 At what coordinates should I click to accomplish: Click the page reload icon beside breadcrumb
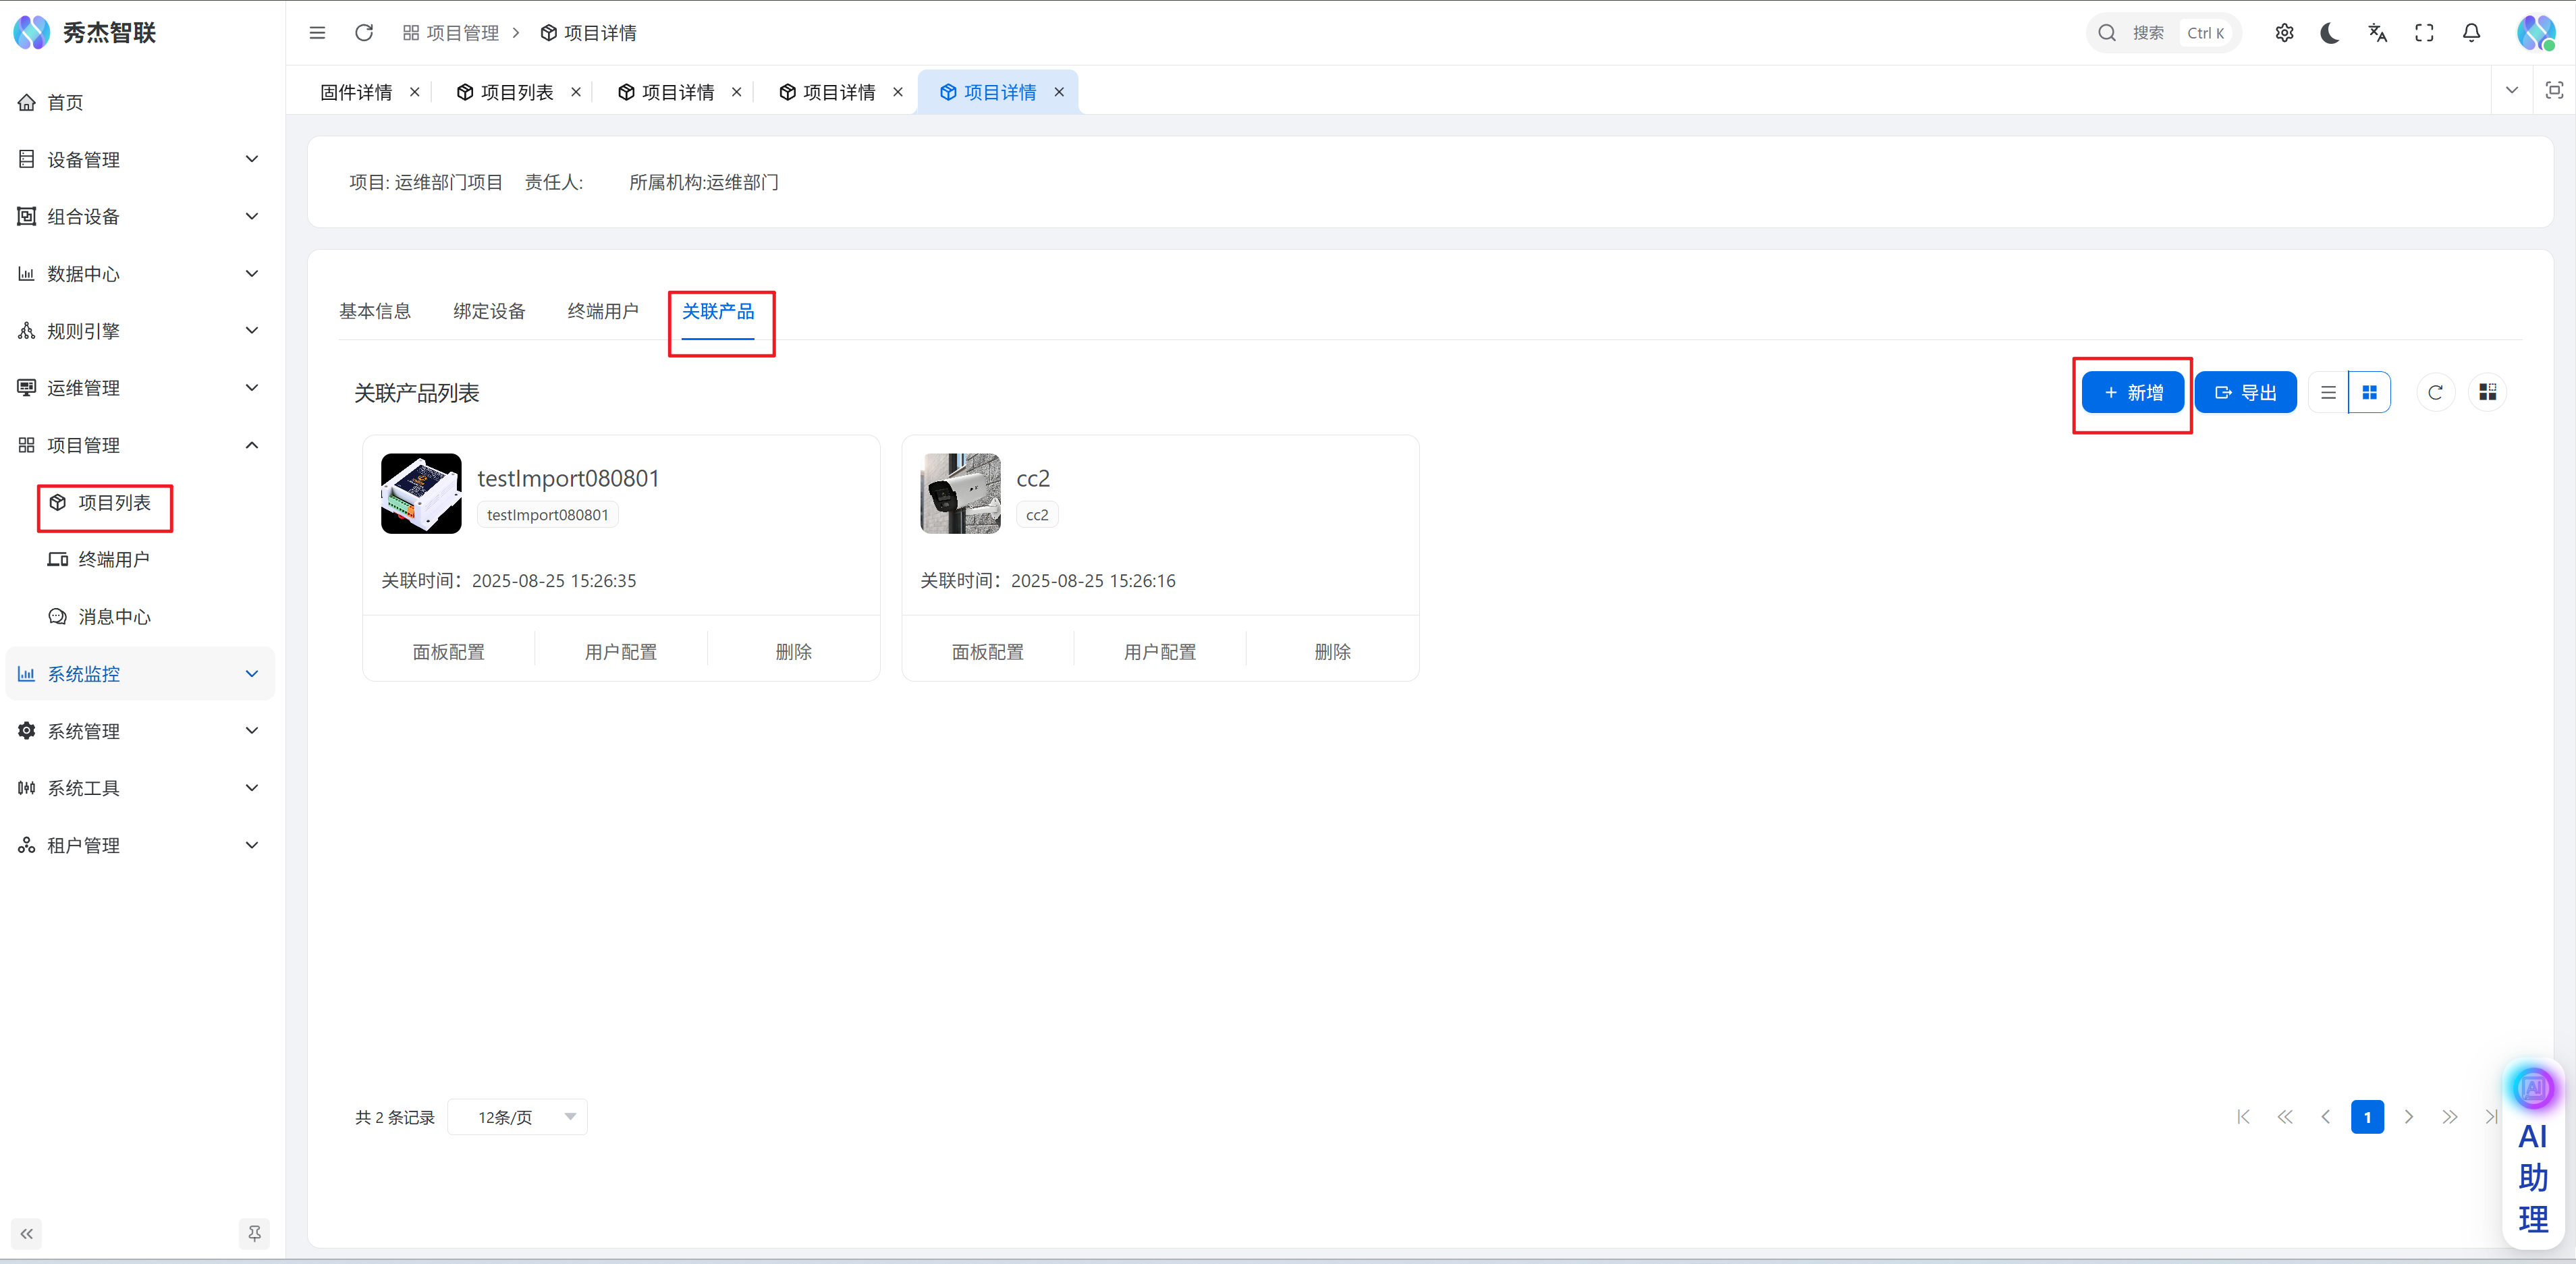tap(364, 33)
